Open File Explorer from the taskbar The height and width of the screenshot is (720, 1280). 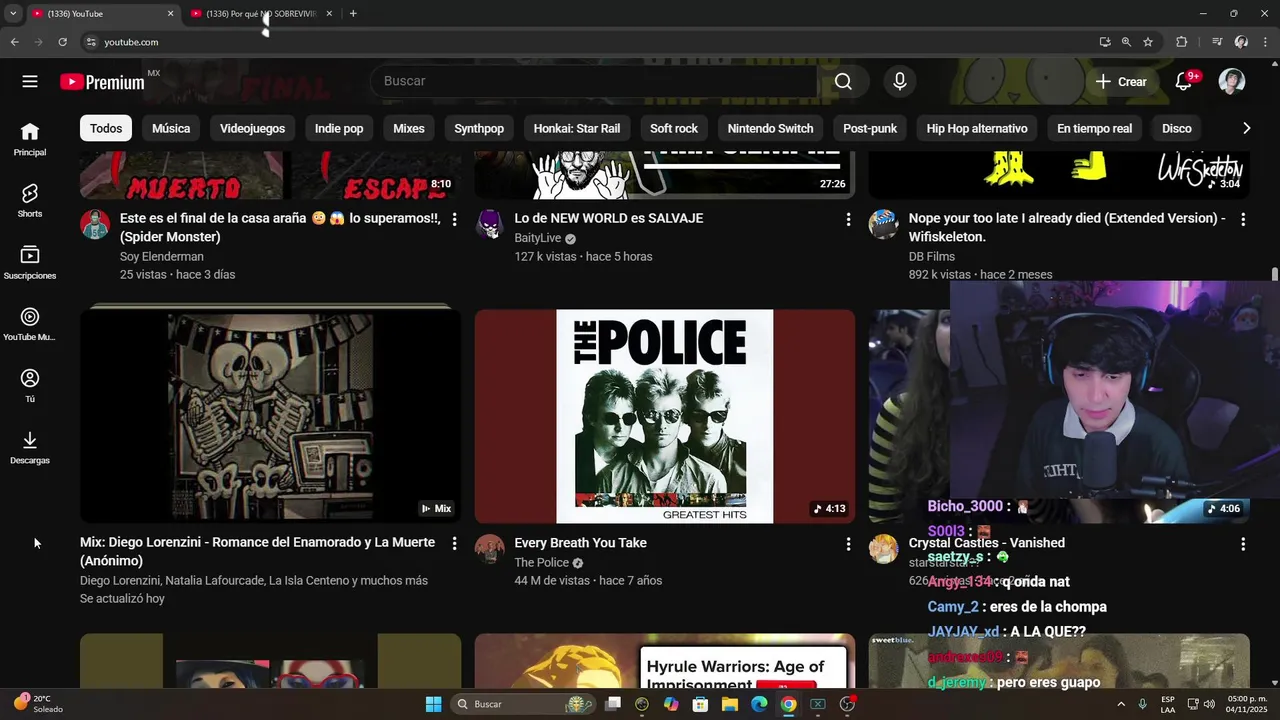pos(730,704)
